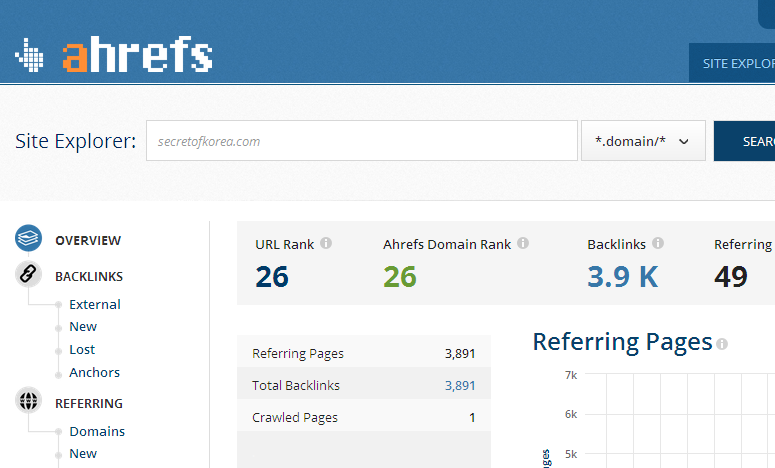Click the Referring Pages chart heading

pyautogui.click(x=622, y=342)
